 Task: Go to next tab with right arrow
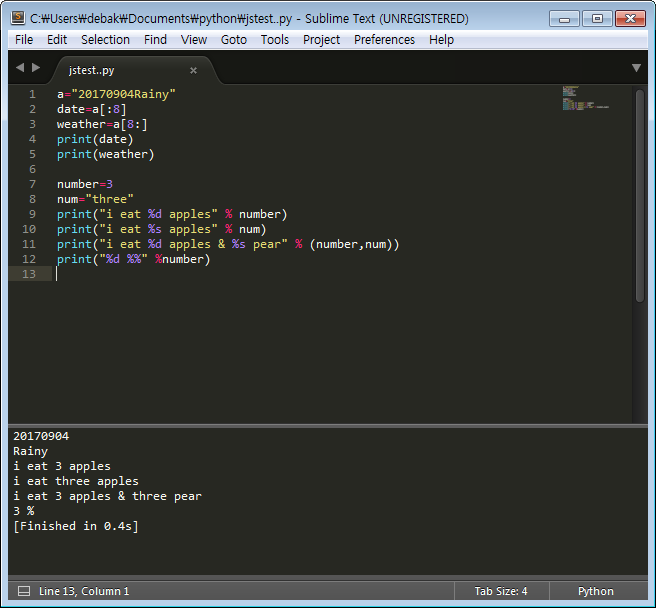36,68
